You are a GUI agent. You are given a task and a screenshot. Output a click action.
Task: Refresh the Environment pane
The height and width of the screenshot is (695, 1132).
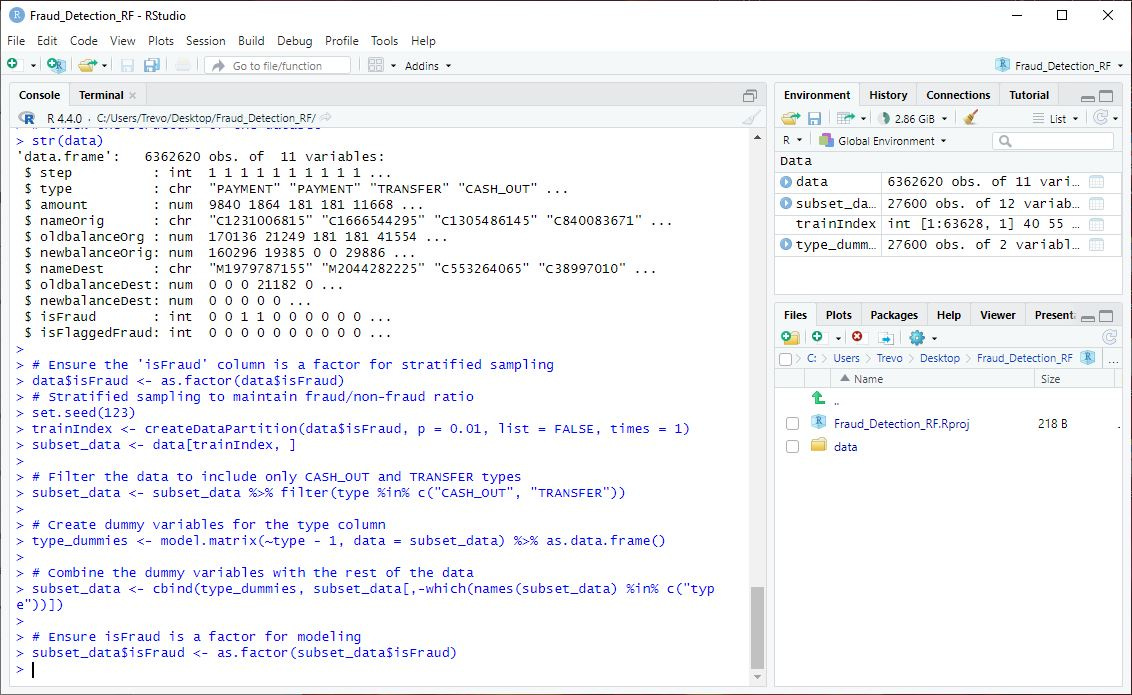pyautogui.click(x=1100, y=117)
